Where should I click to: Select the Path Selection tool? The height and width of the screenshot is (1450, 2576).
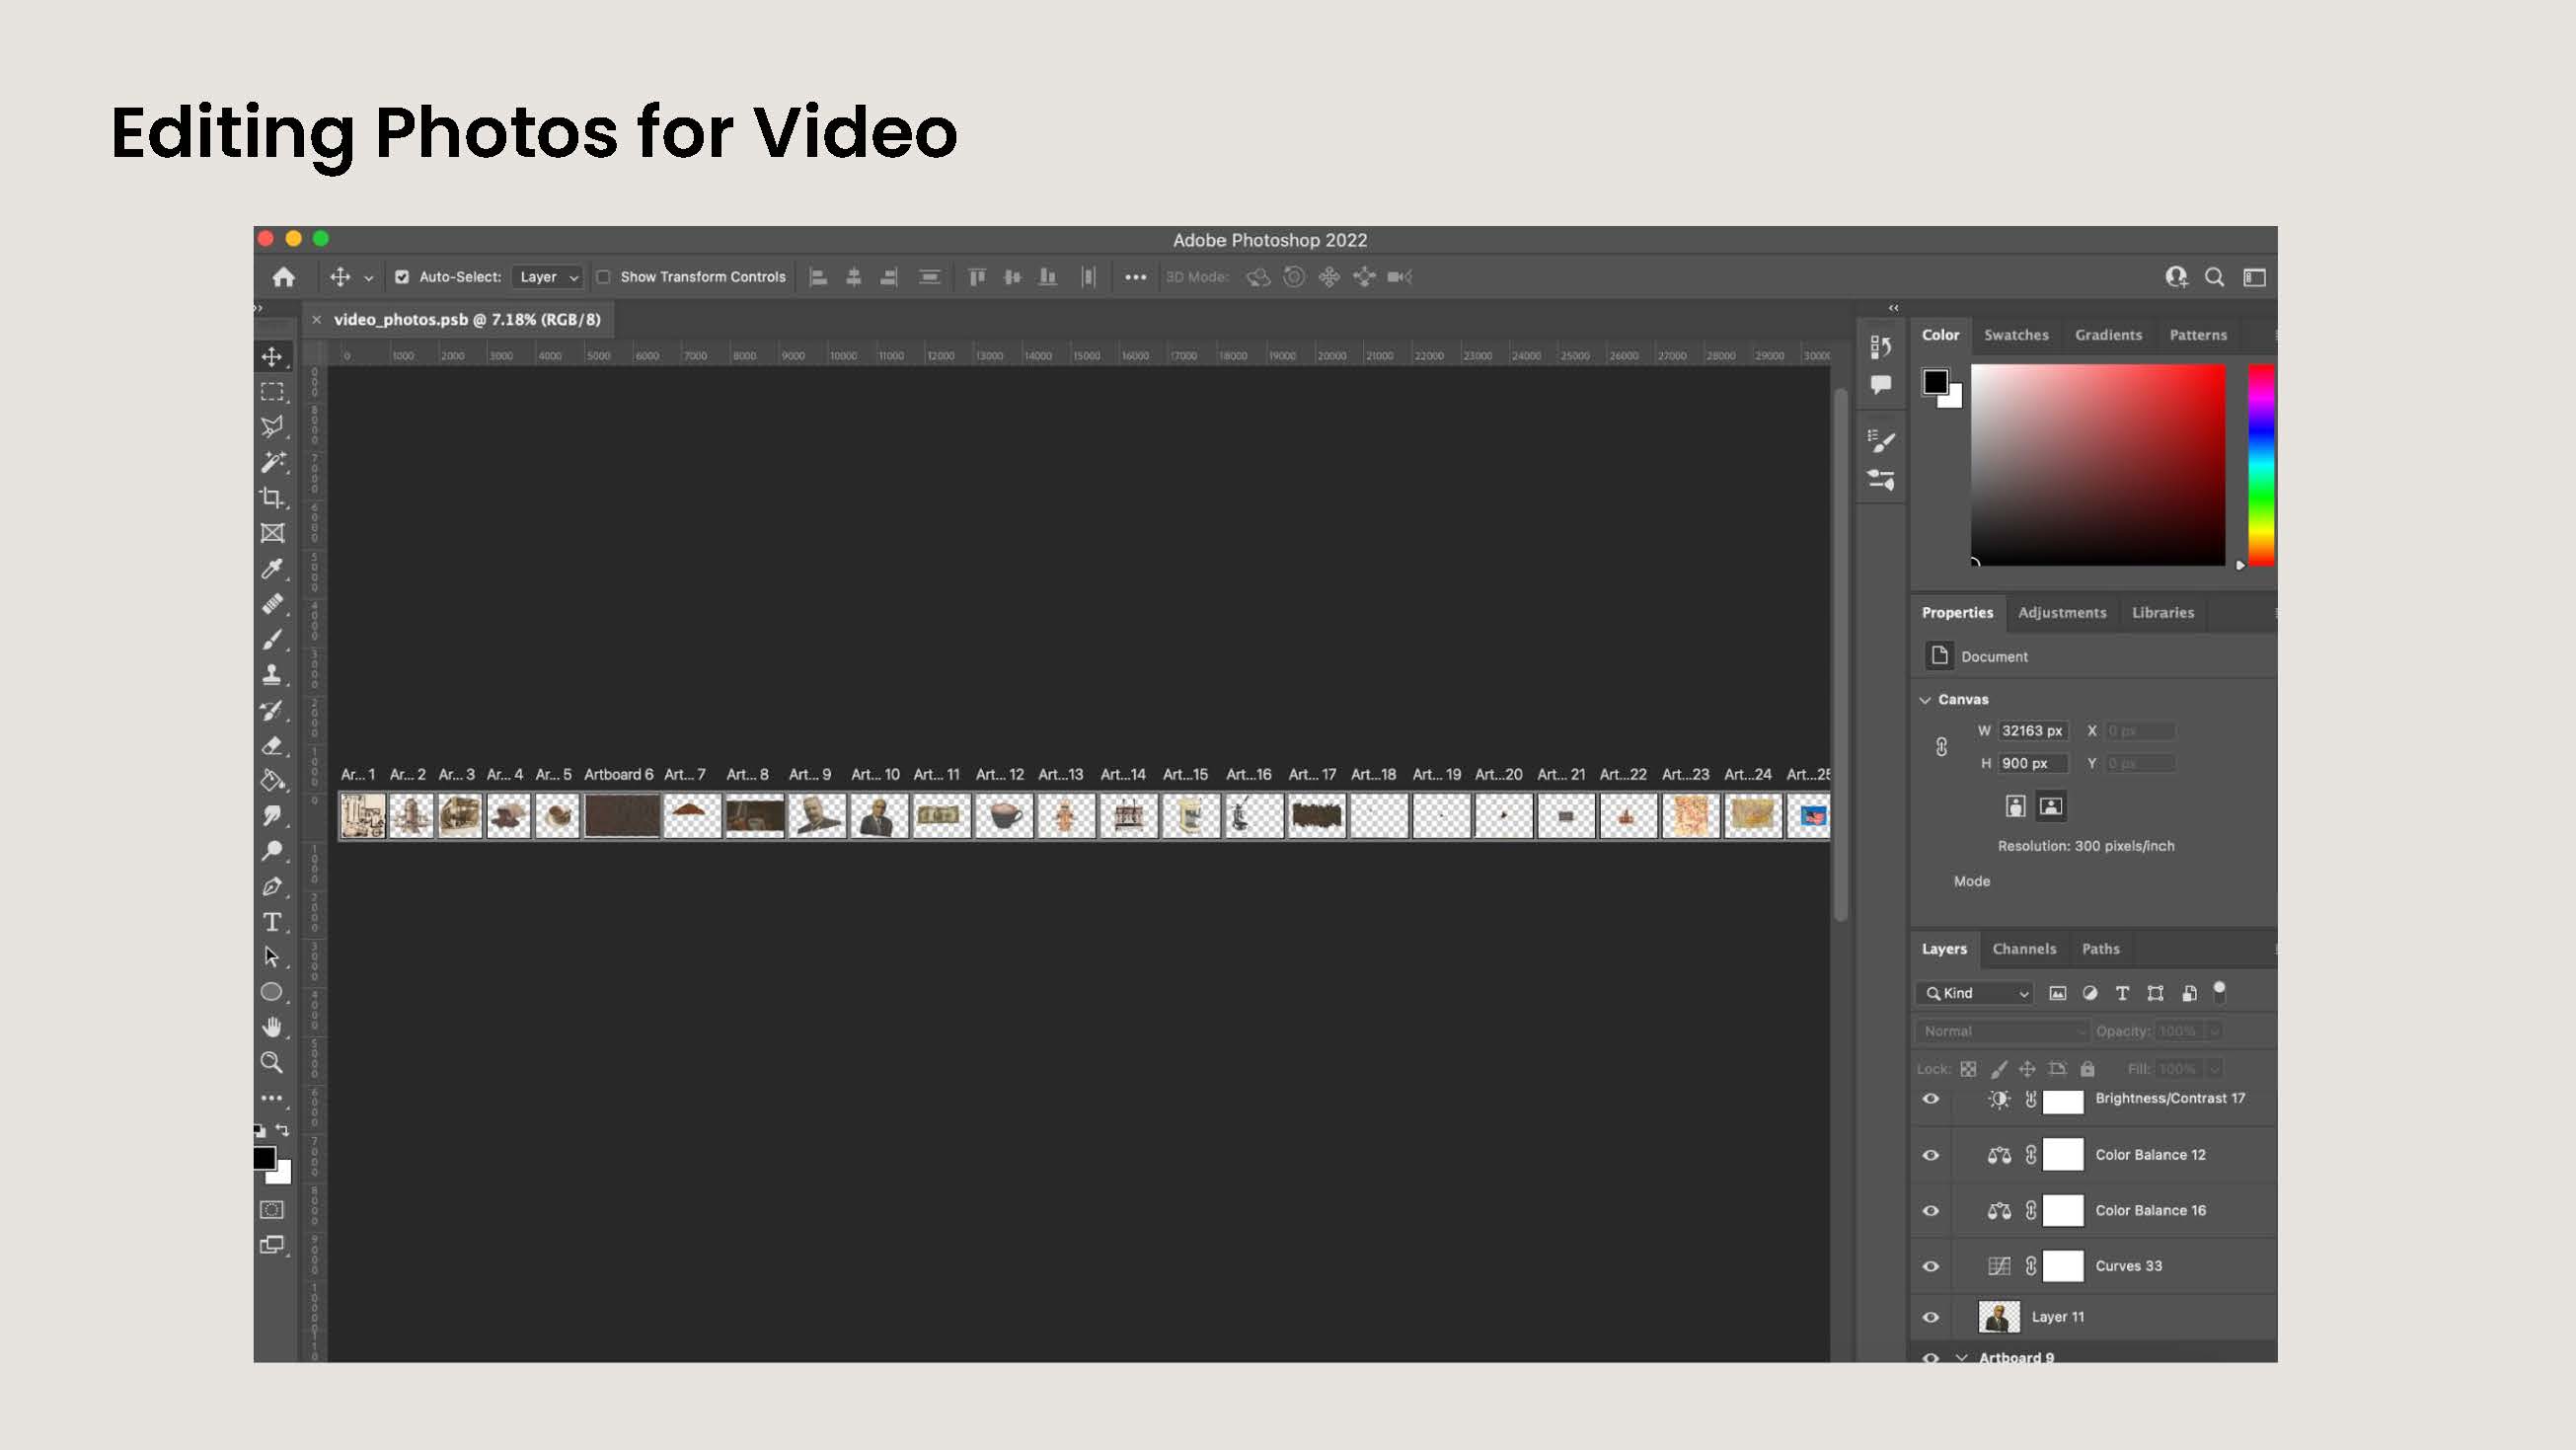pos(271,957)
